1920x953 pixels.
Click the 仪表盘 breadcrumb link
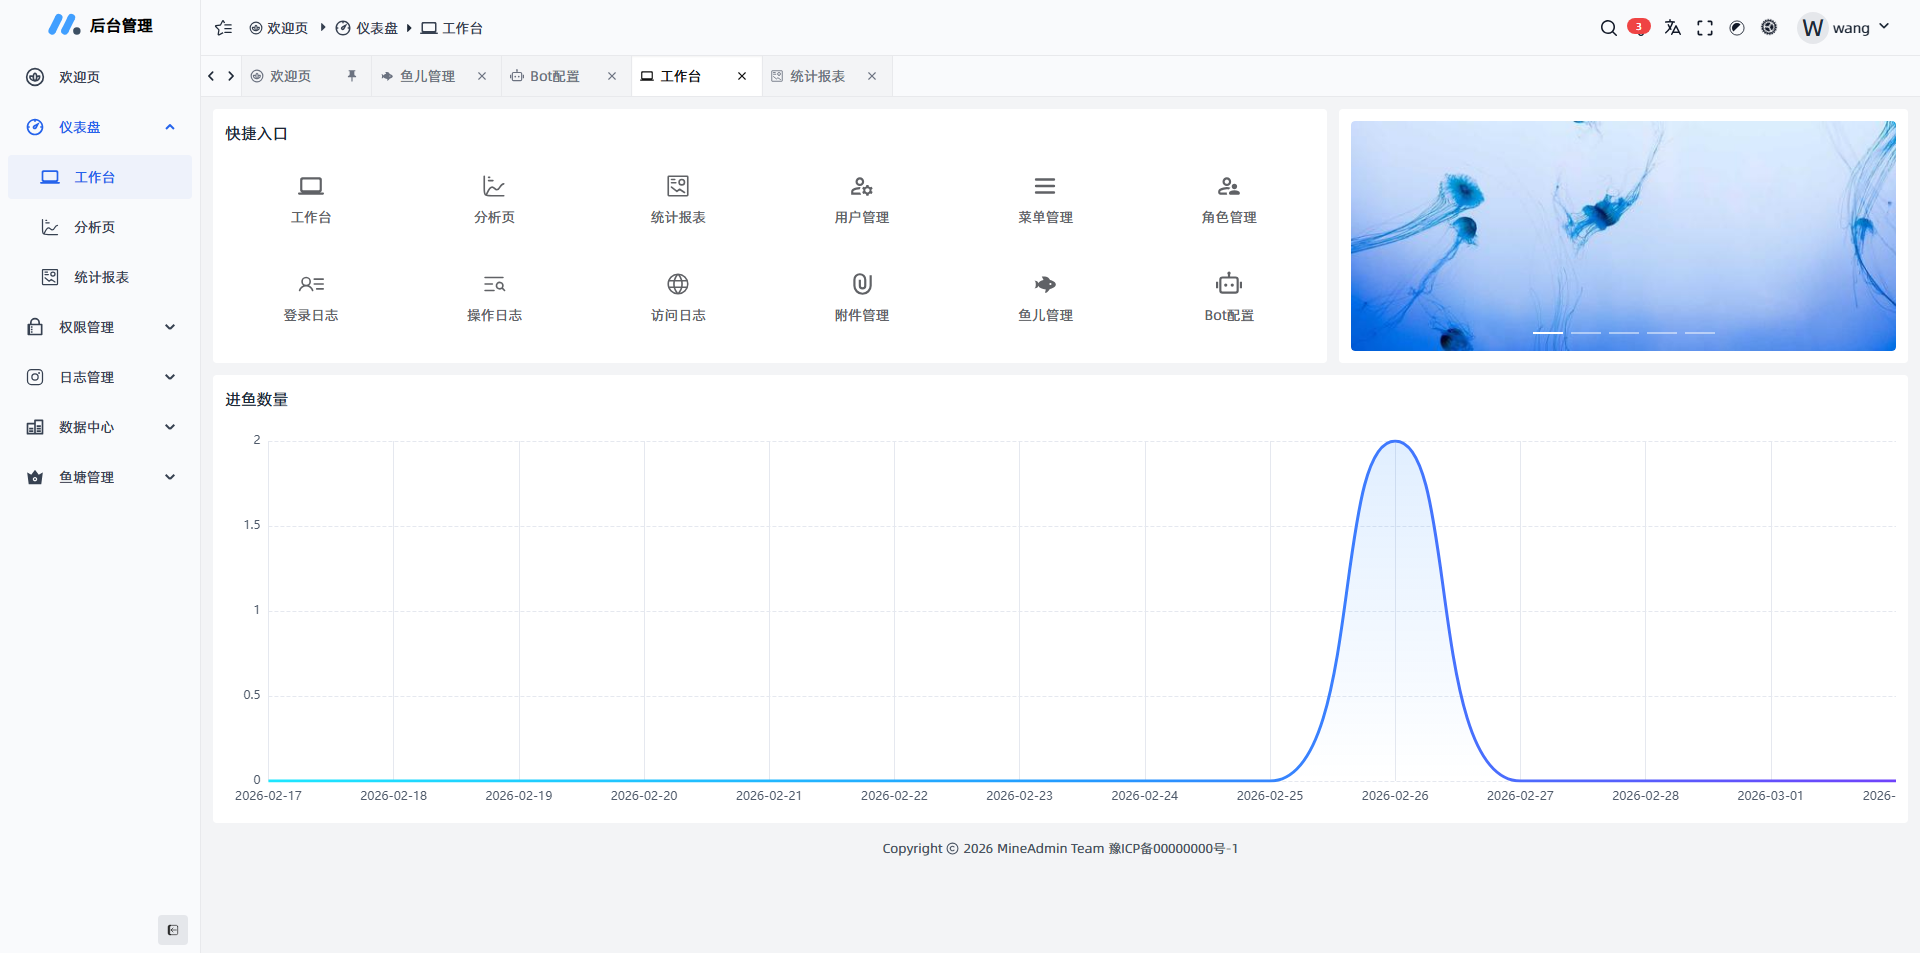[367, 28]
